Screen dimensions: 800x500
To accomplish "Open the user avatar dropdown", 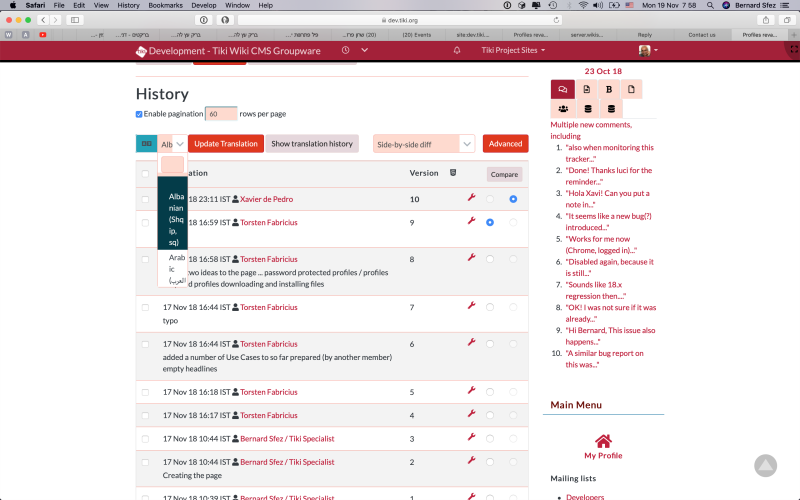I will click(x=648, y=50).
